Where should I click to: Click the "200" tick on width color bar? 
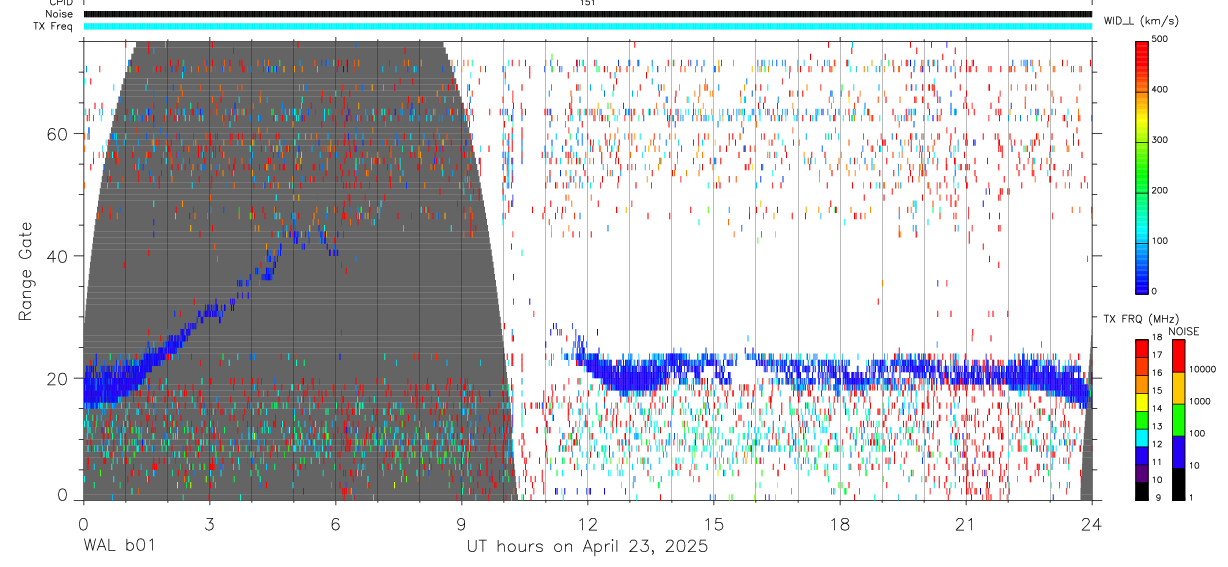(1160, 190)
